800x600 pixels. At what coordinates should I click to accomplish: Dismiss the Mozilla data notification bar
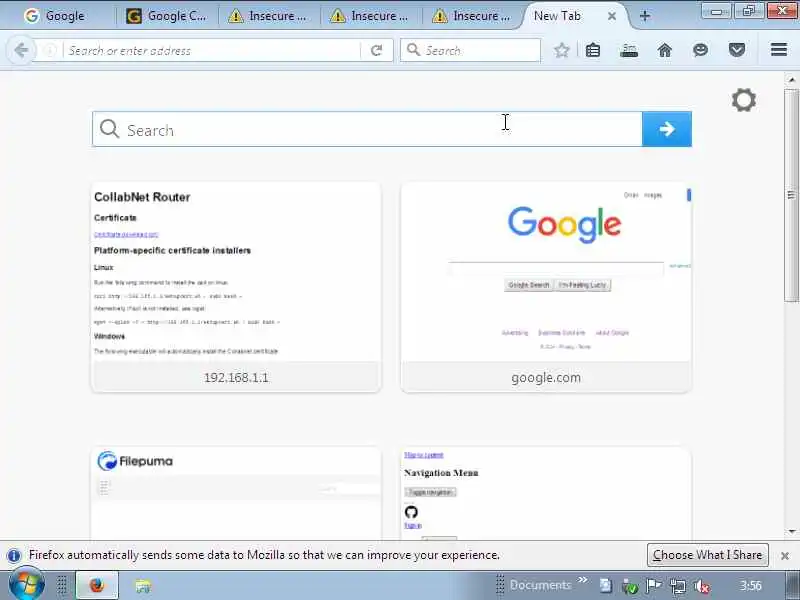point(785,556)
